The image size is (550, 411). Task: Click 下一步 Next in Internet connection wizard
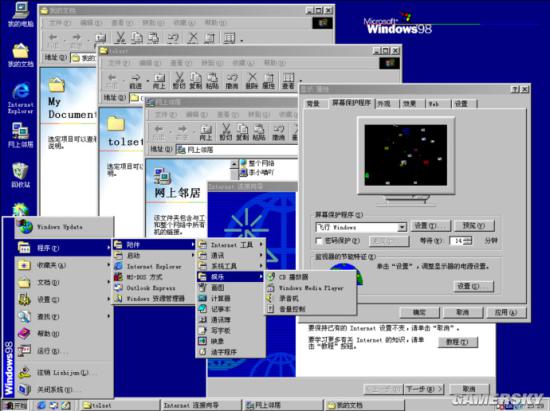tap(424, 389)
